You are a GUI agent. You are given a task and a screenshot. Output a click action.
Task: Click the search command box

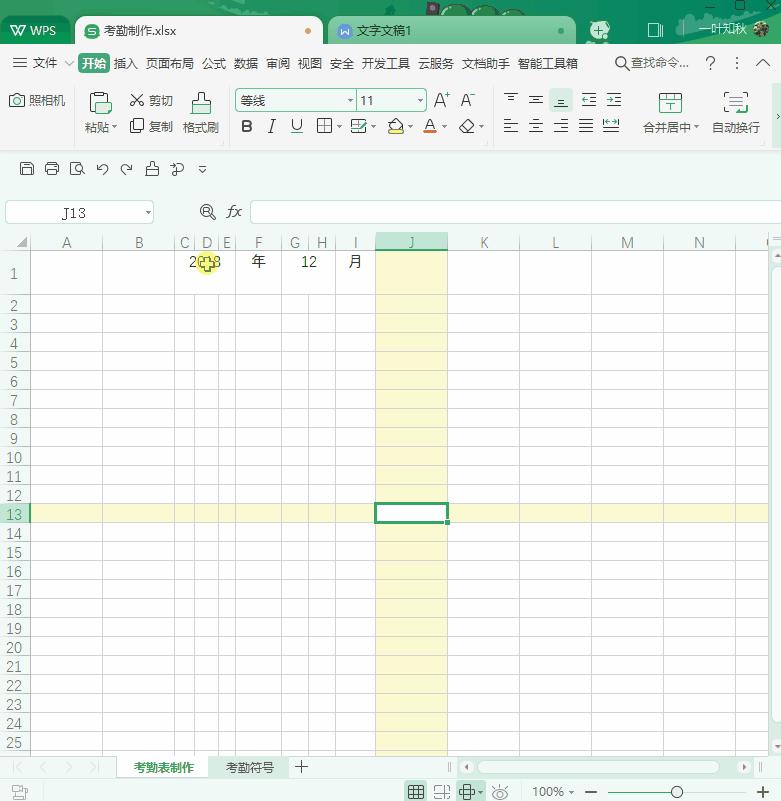pos(652,63)
